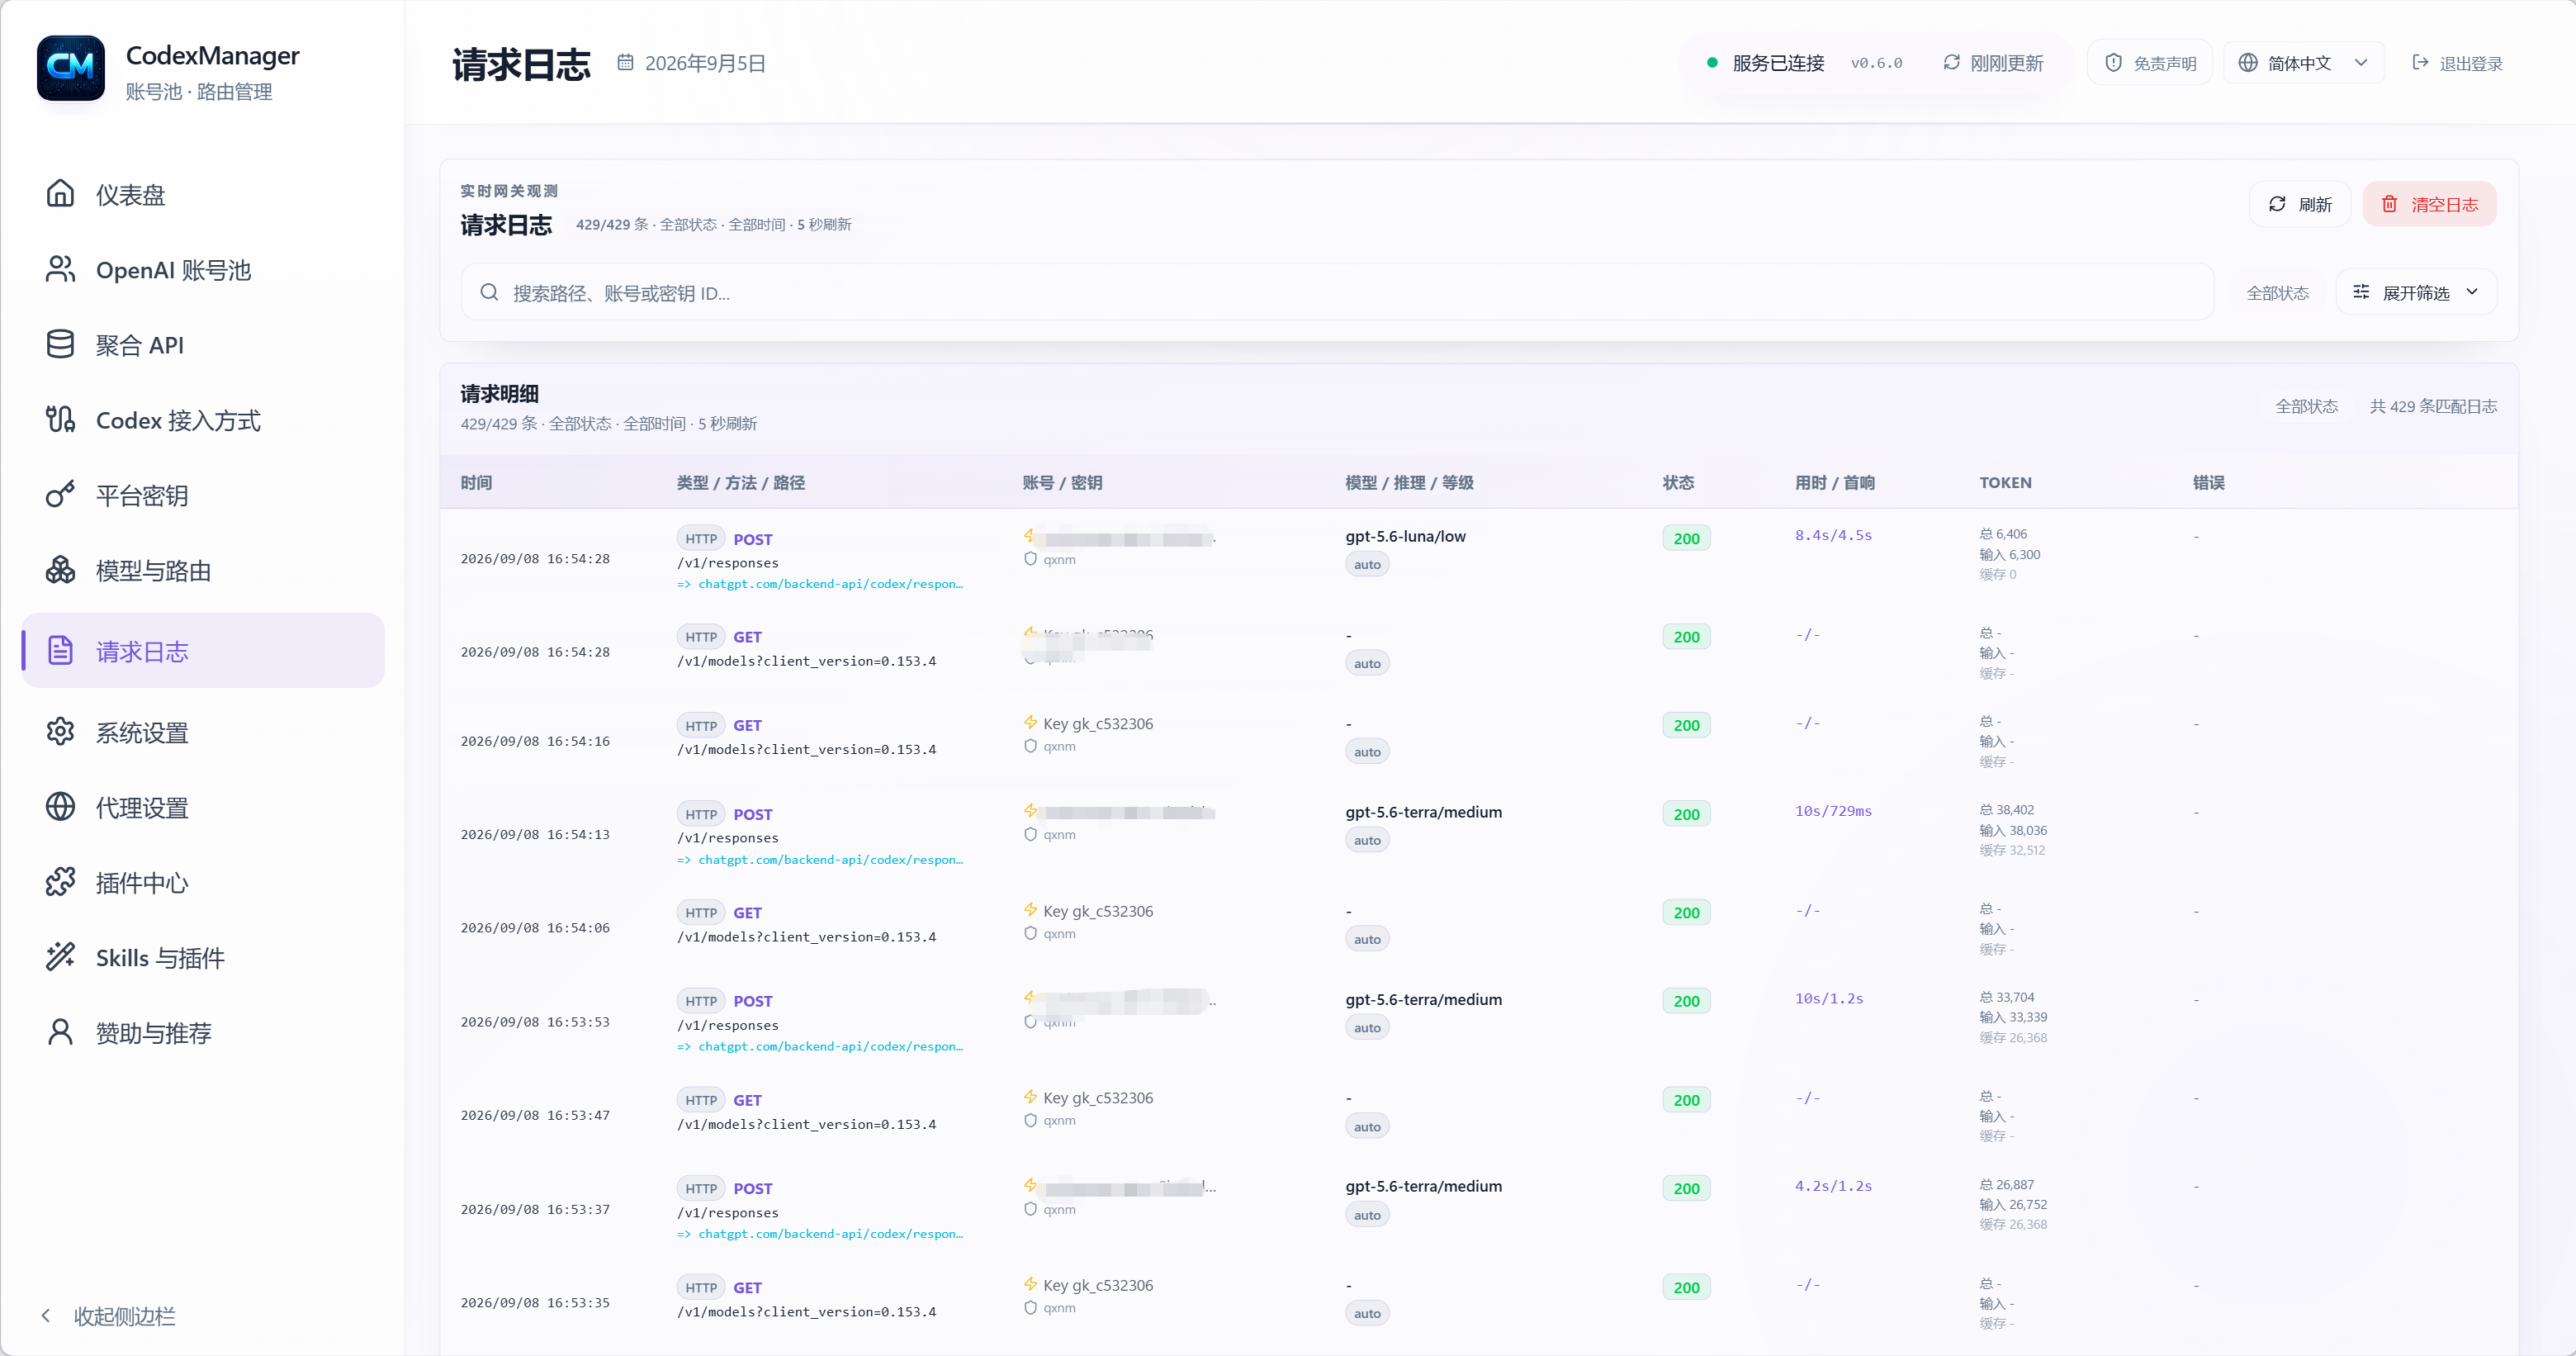Viewport: 2576px width, 1356px height.
Task: Open the 仪表盘 dashboard home icon
Action: (x=60, y=194)
